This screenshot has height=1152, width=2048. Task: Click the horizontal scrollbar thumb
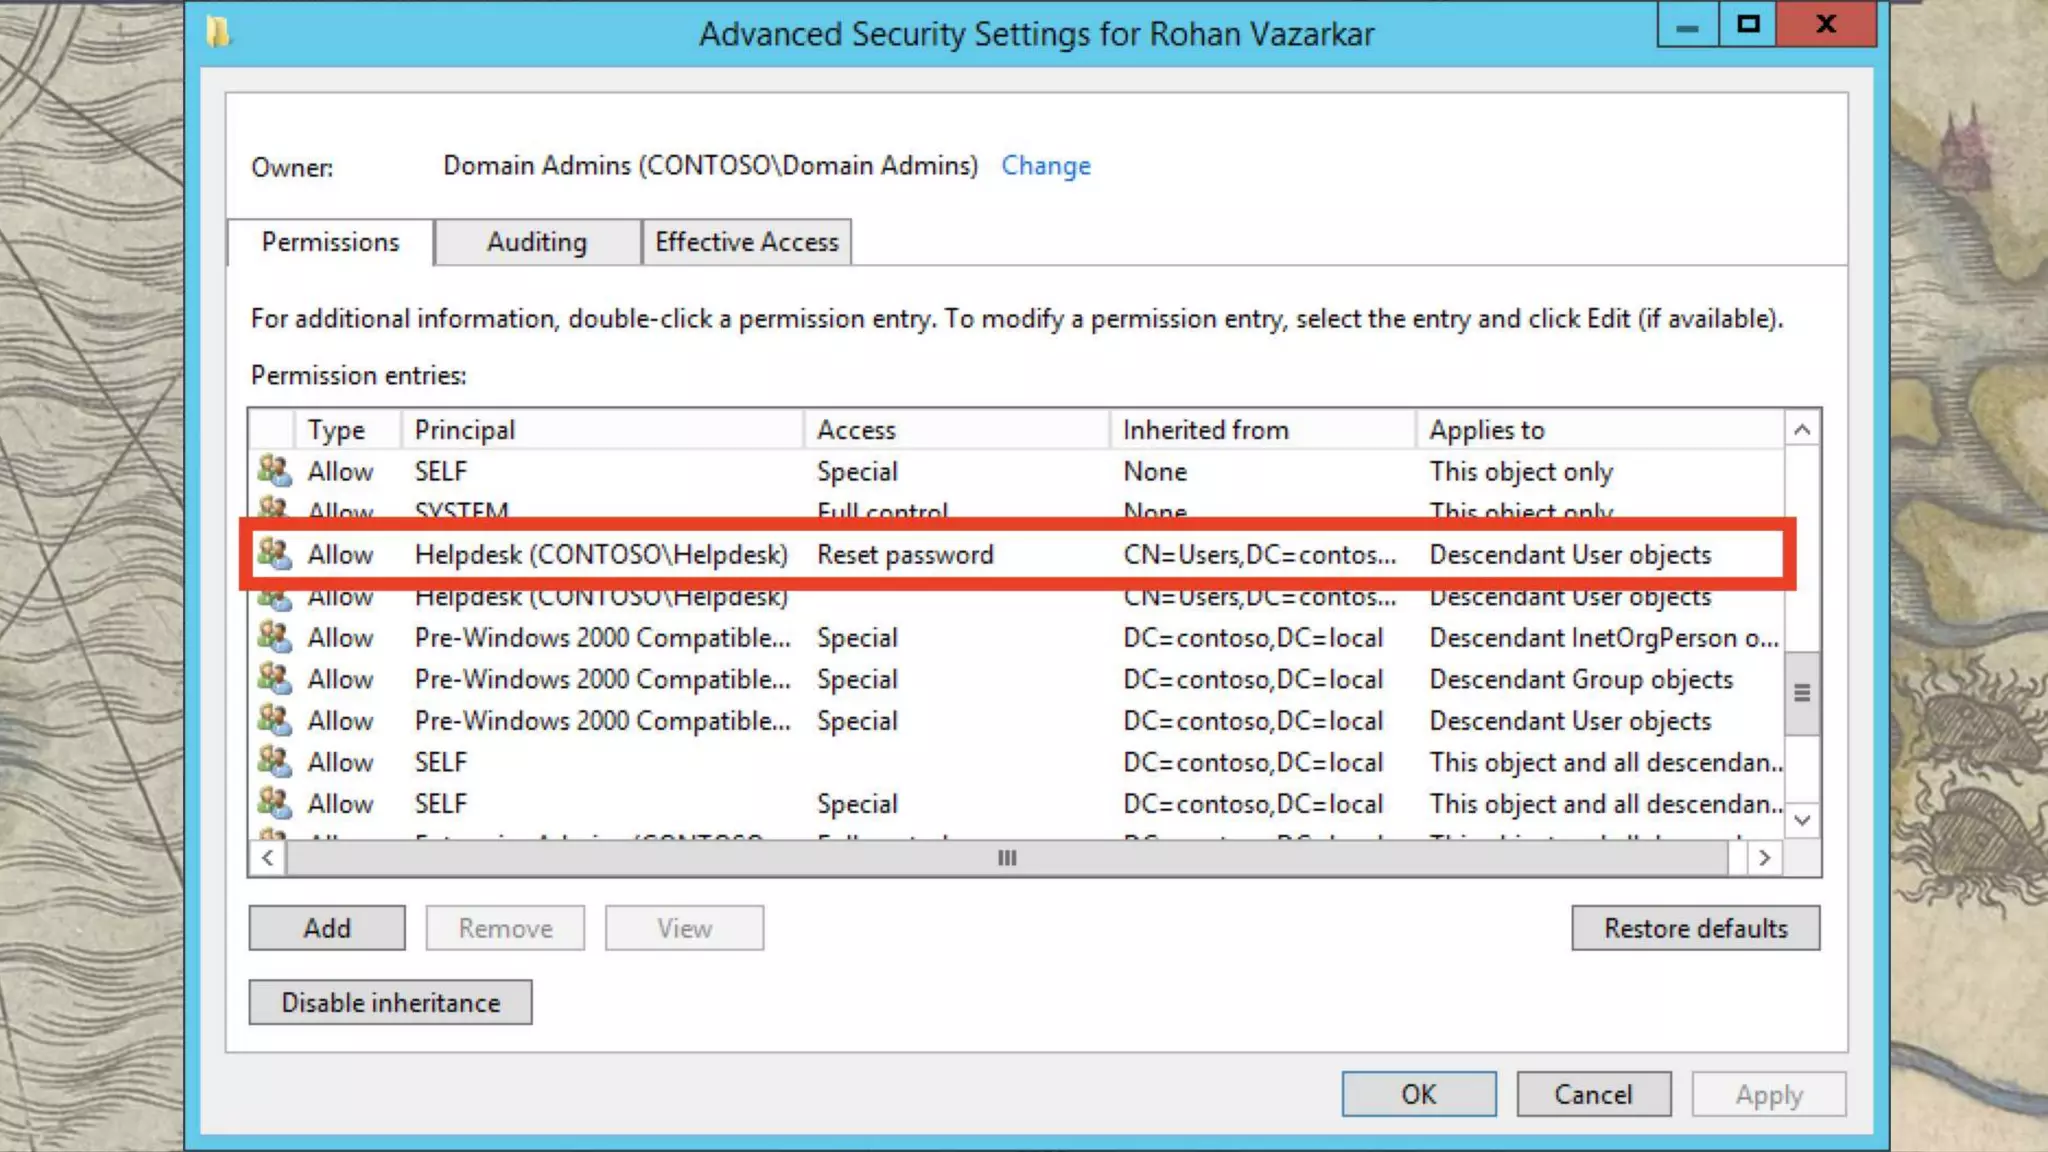1006,858
